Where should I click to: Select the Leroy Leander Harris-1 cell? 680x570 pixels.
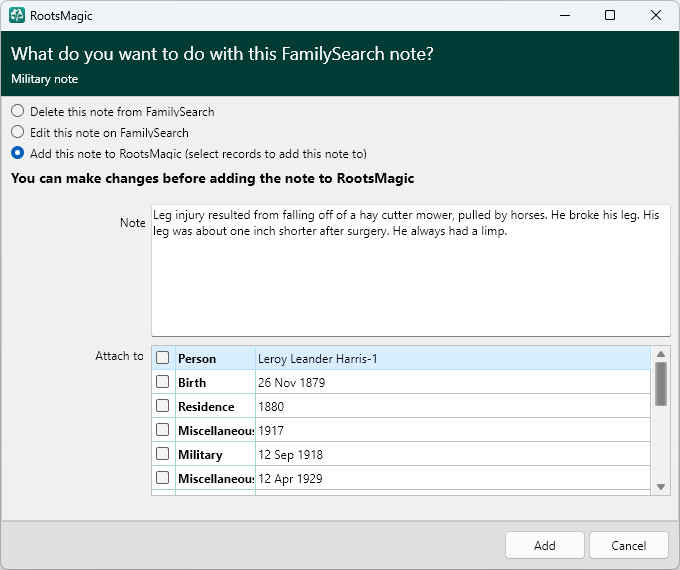[x=453, y=358]
